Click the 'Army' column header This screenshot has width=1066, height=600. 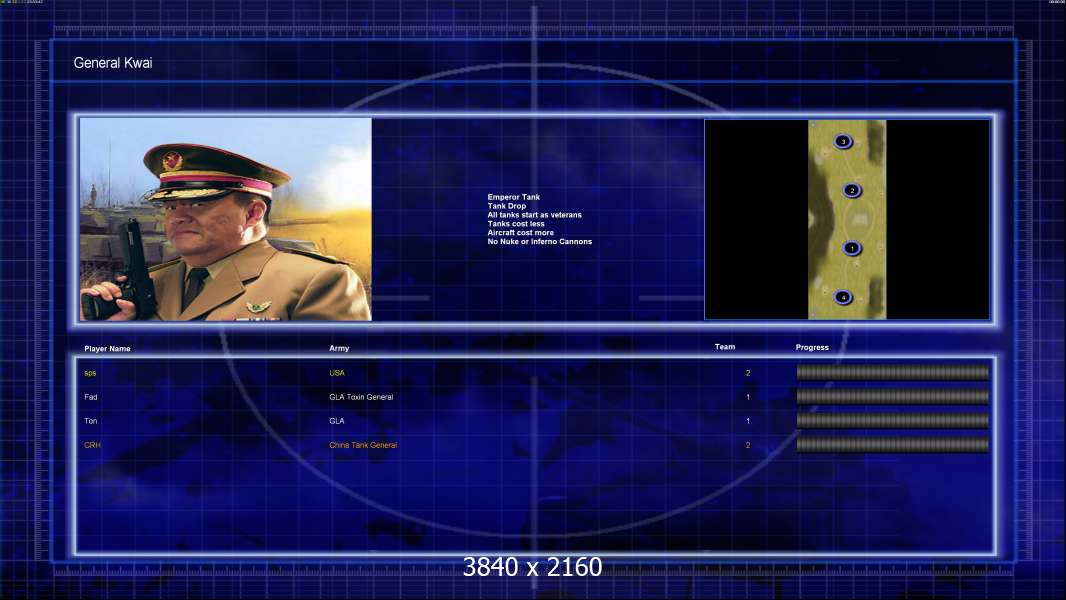tap(339, 348)
